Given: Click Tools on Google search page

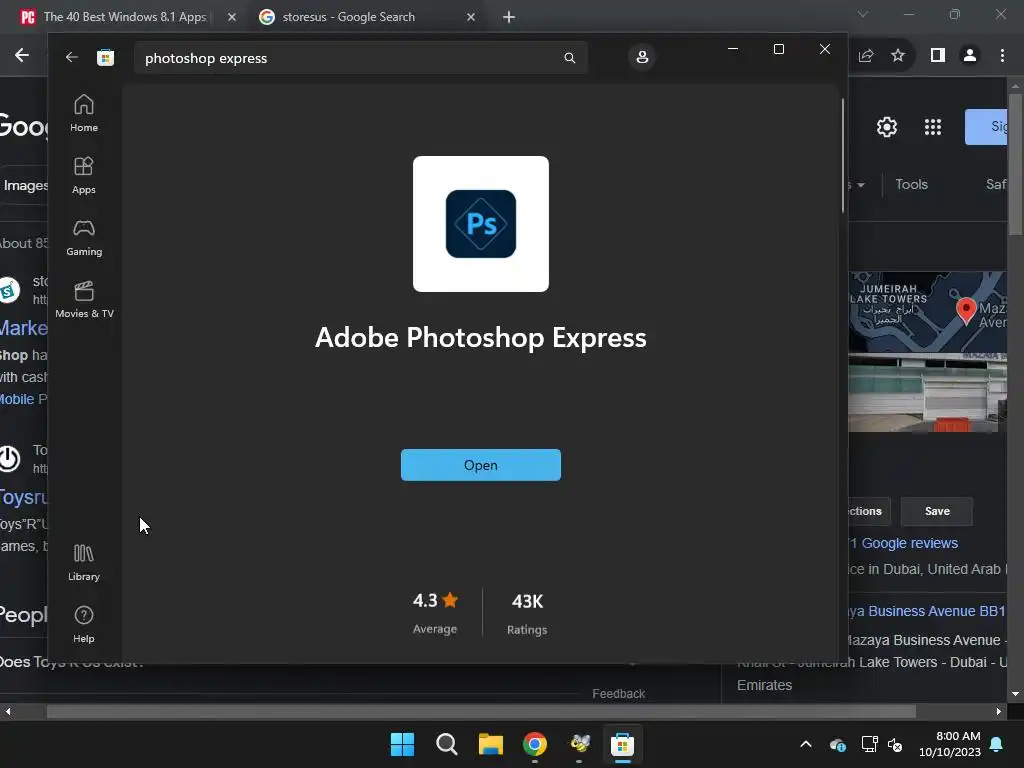Looking at the screenshot, I should [912, 184].
